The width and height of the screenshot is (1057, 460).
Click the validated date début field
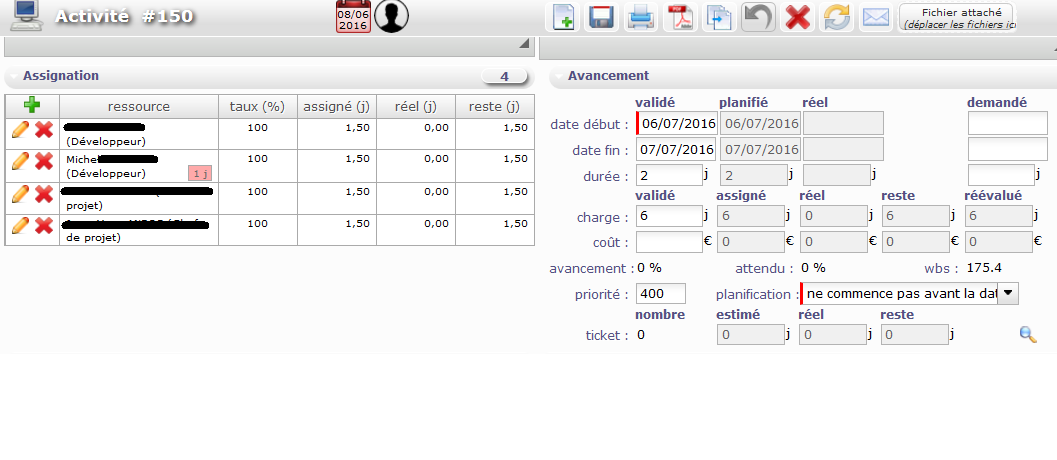[x=676, y=123]
